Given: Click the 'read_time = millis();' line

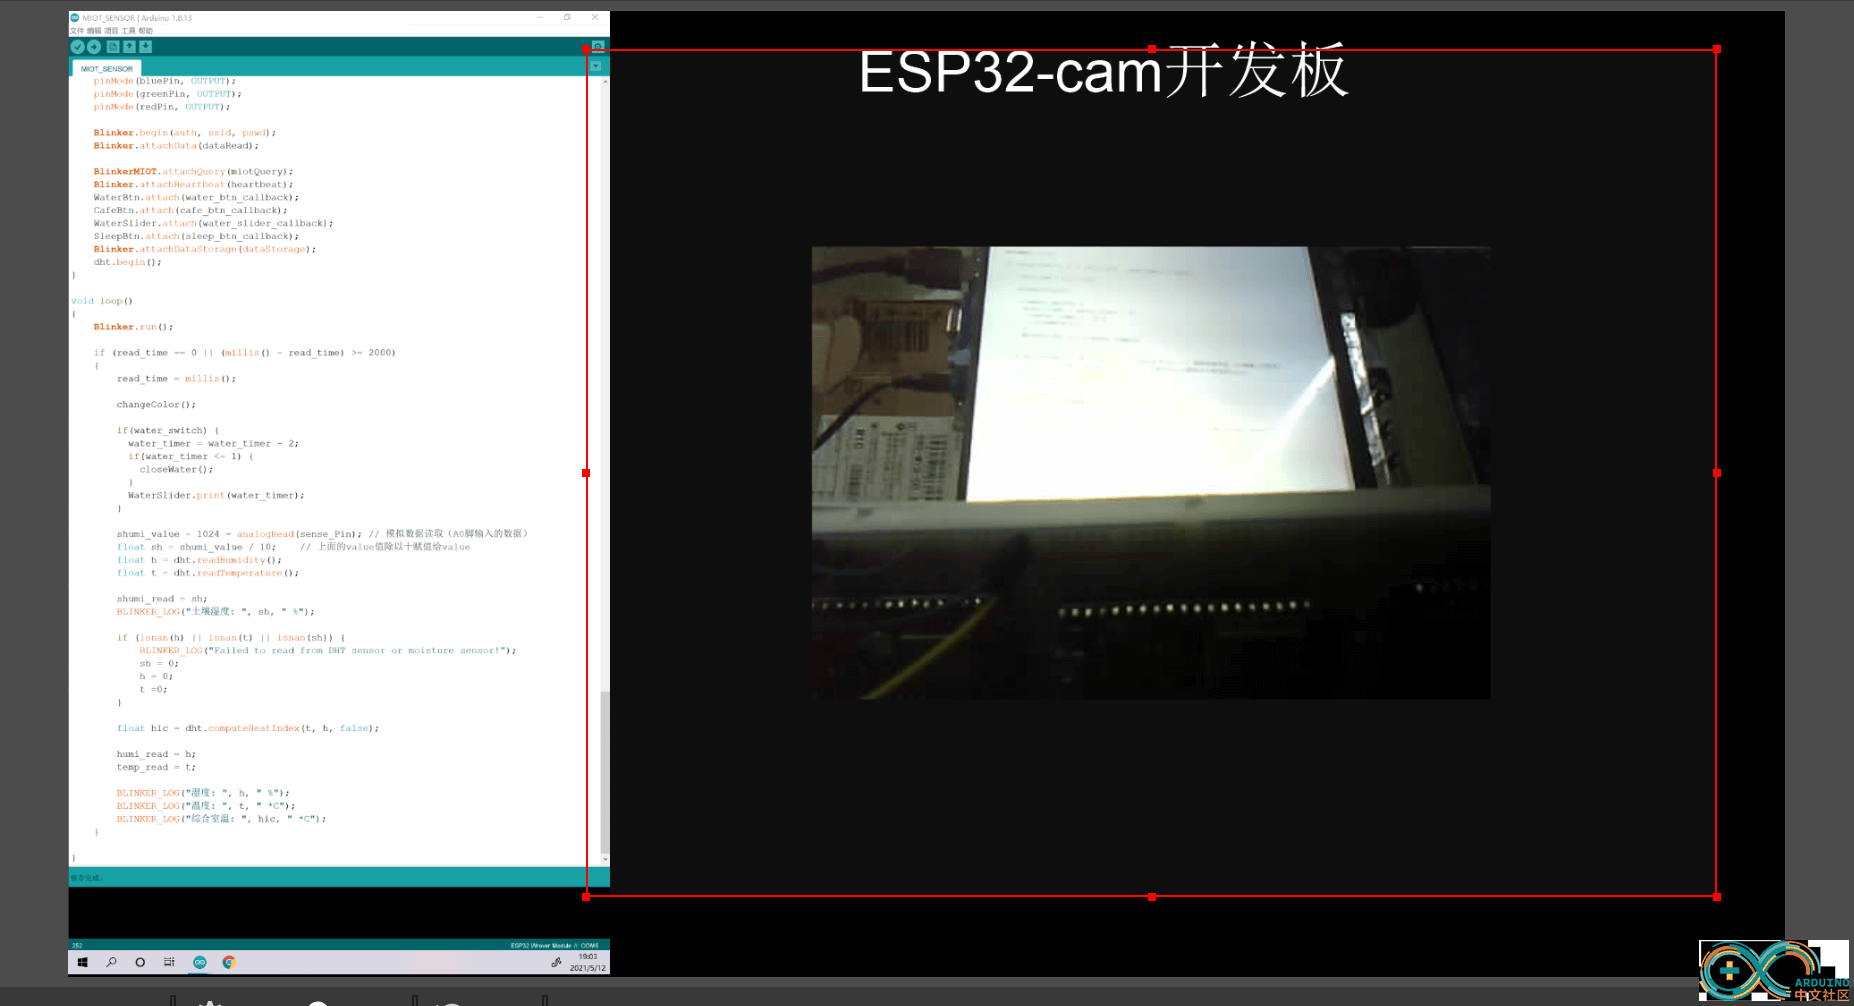Looking at the screenshot, I should click(176, 379).
